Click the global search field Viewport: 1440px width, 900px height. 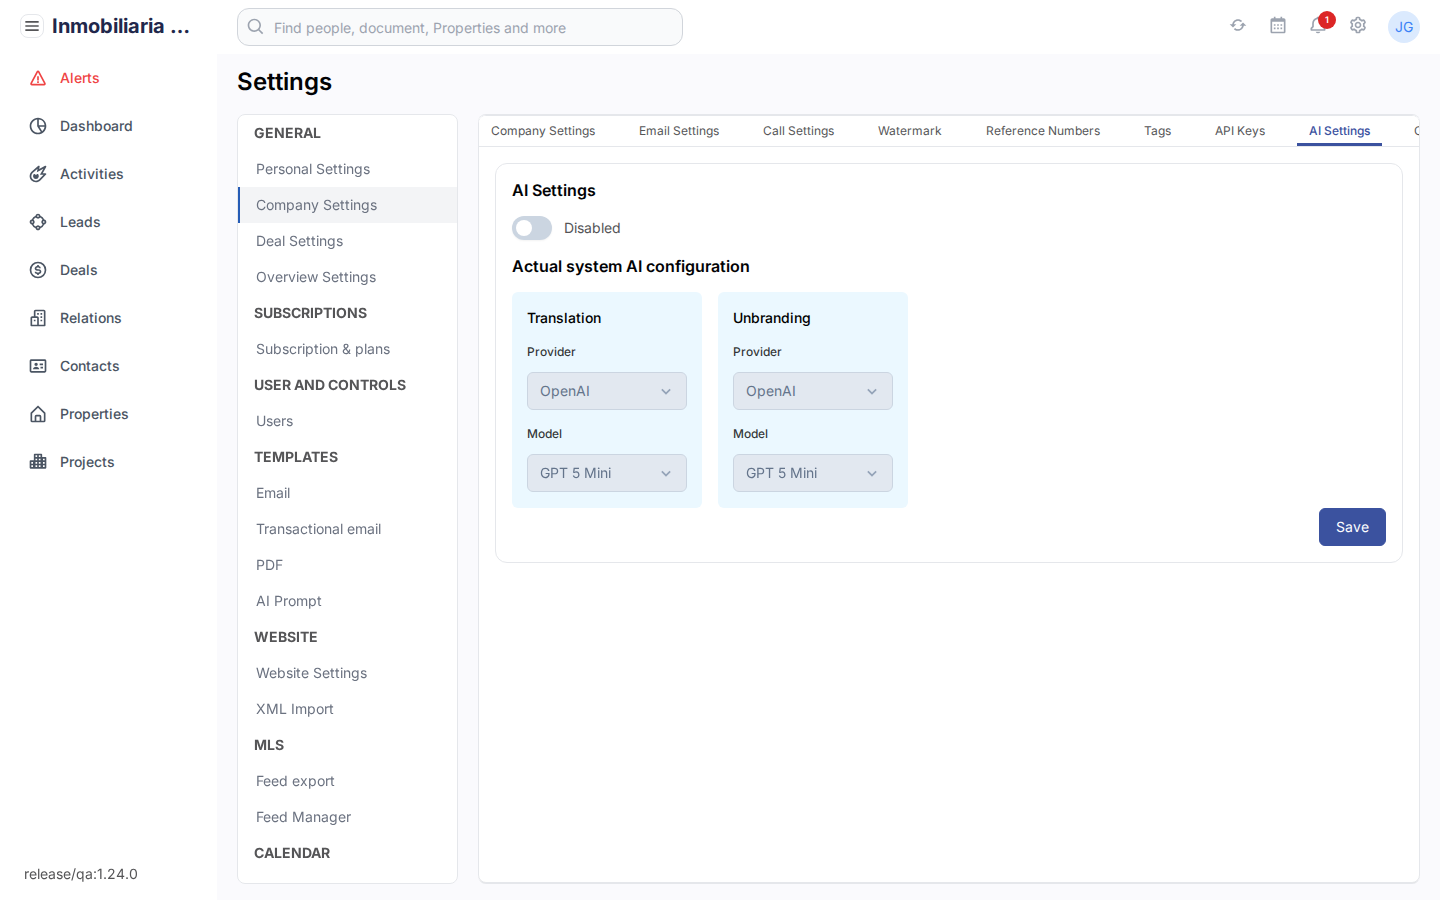(x=460, y=27)
